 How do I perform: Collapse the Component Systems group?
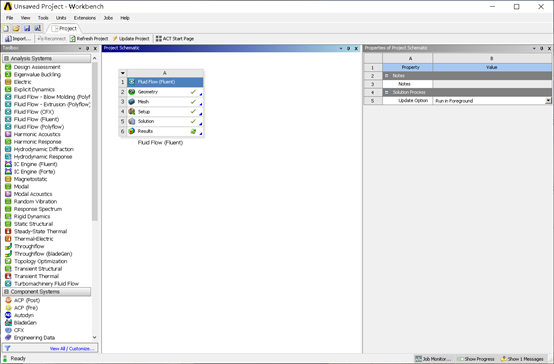[x=6, y=292]
